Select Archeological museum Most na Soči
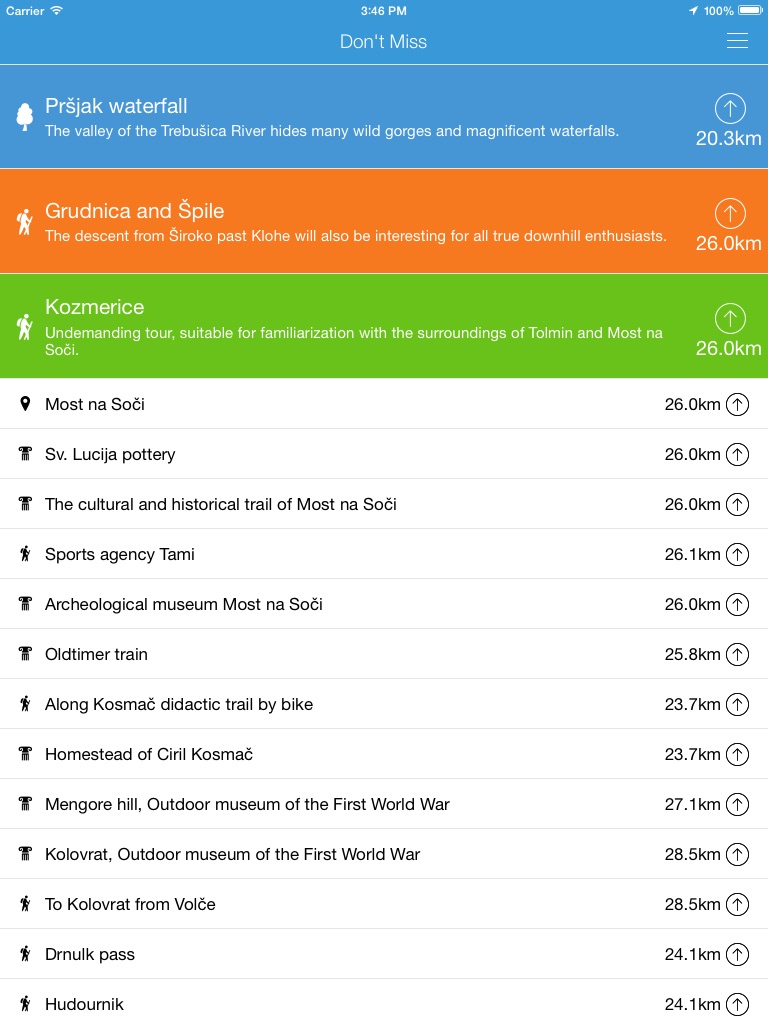 coord(184,604)
